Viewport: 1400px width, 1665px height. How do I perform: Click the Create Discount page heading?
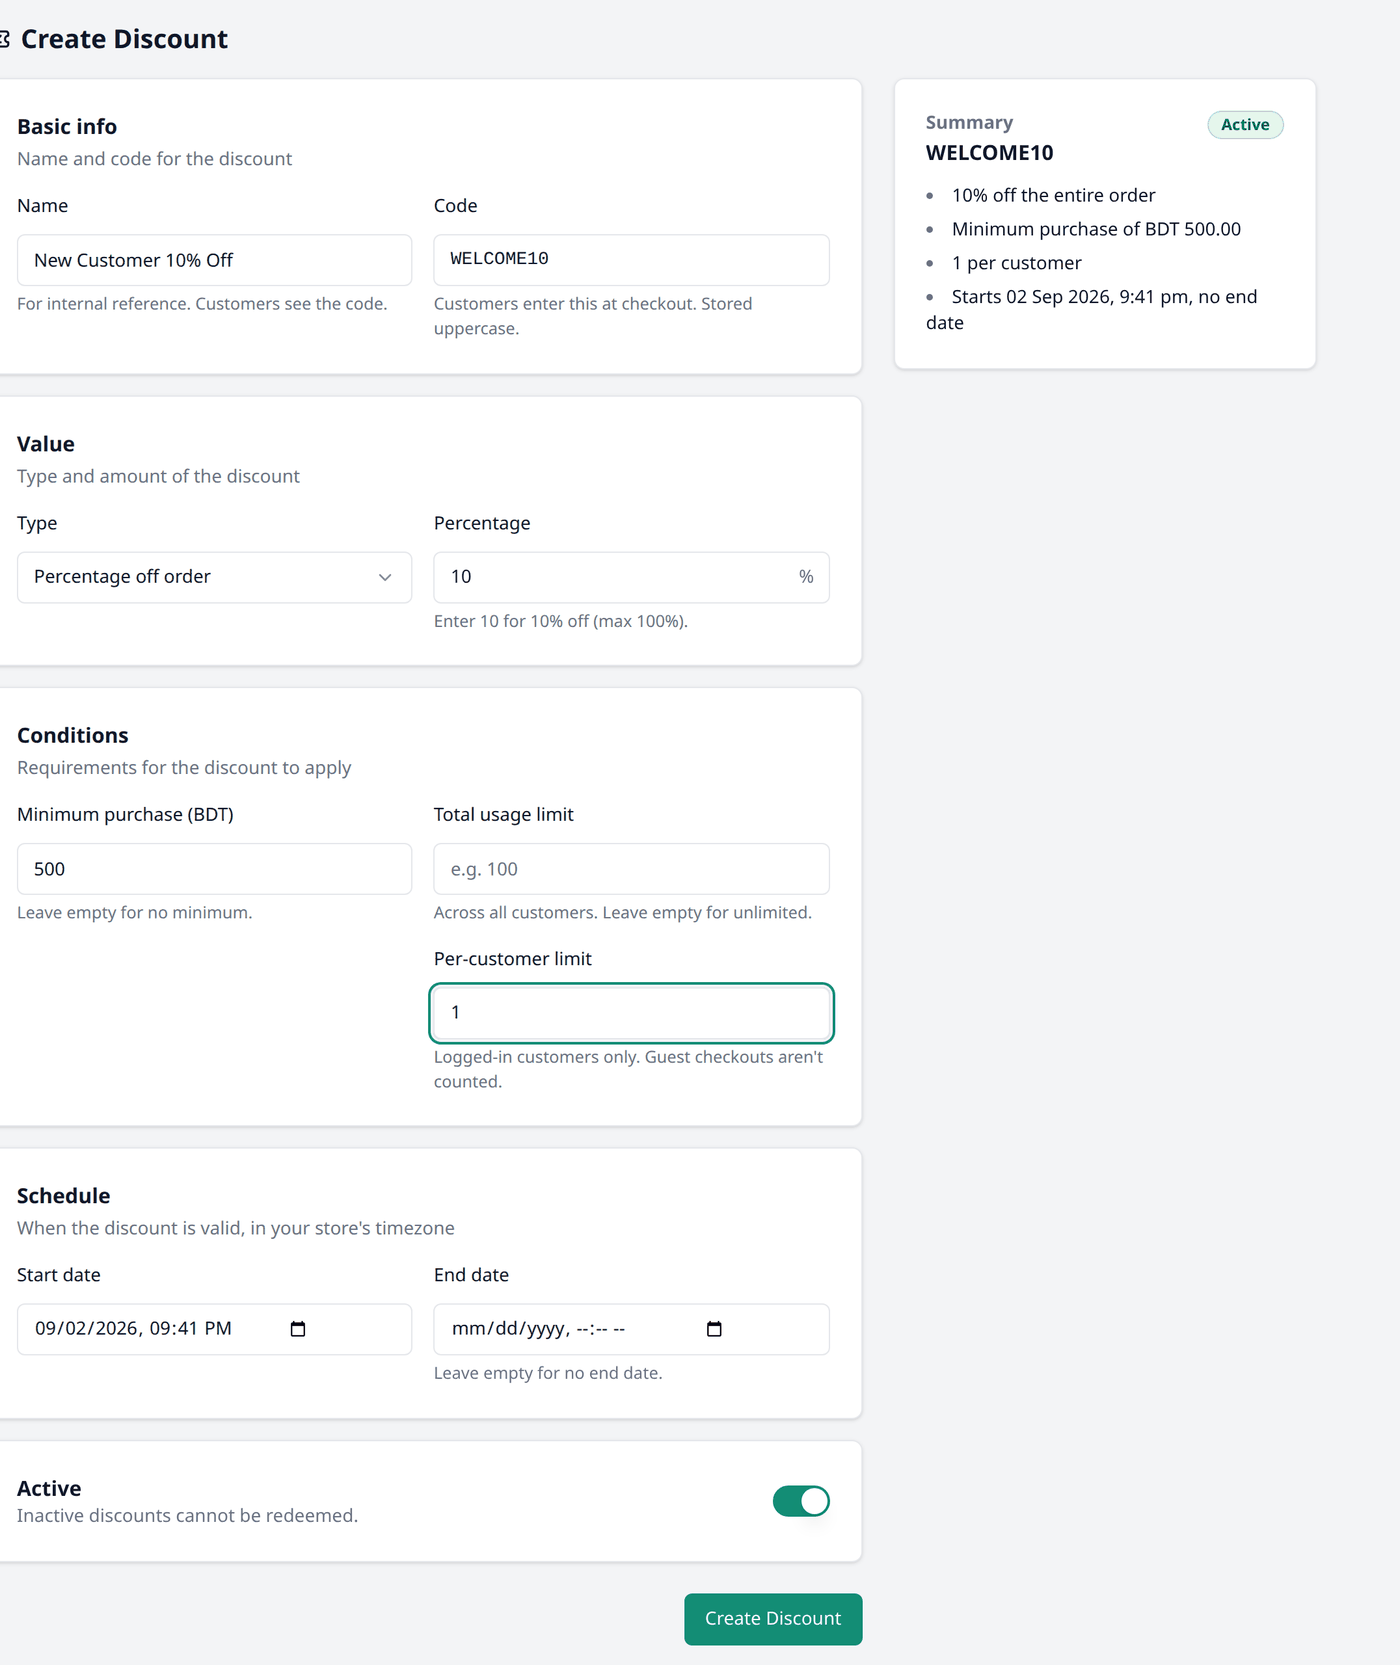click(124, 39)
